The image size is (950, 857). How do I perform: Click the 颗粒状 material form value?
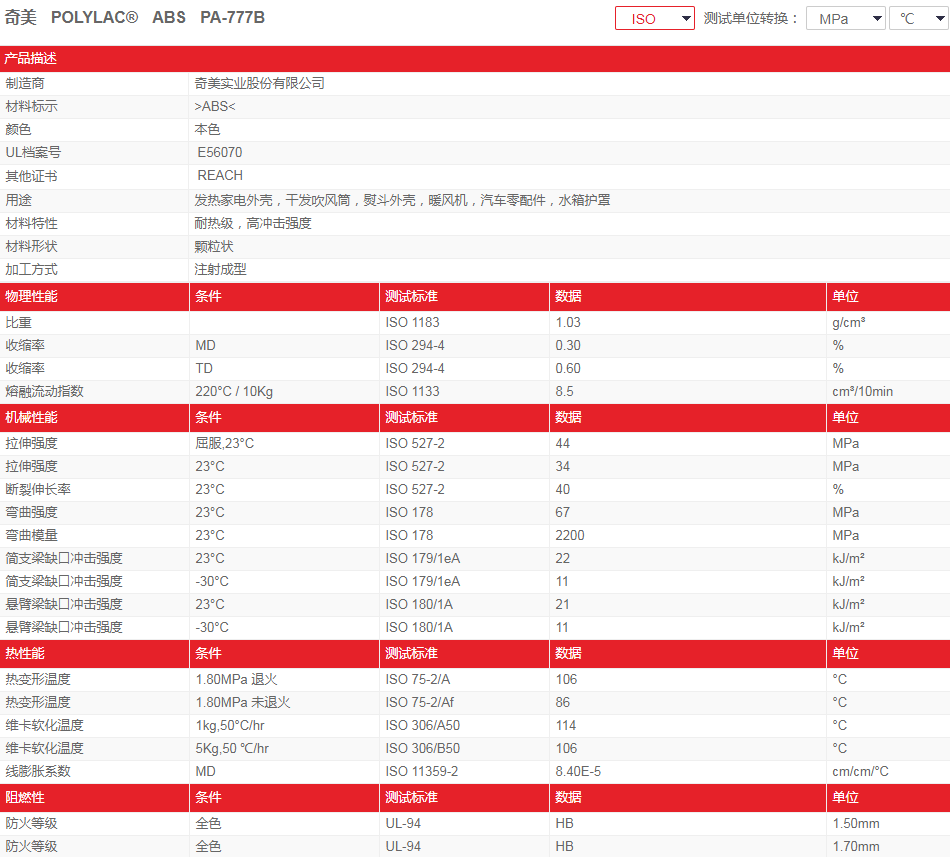(x=214, y=246)
